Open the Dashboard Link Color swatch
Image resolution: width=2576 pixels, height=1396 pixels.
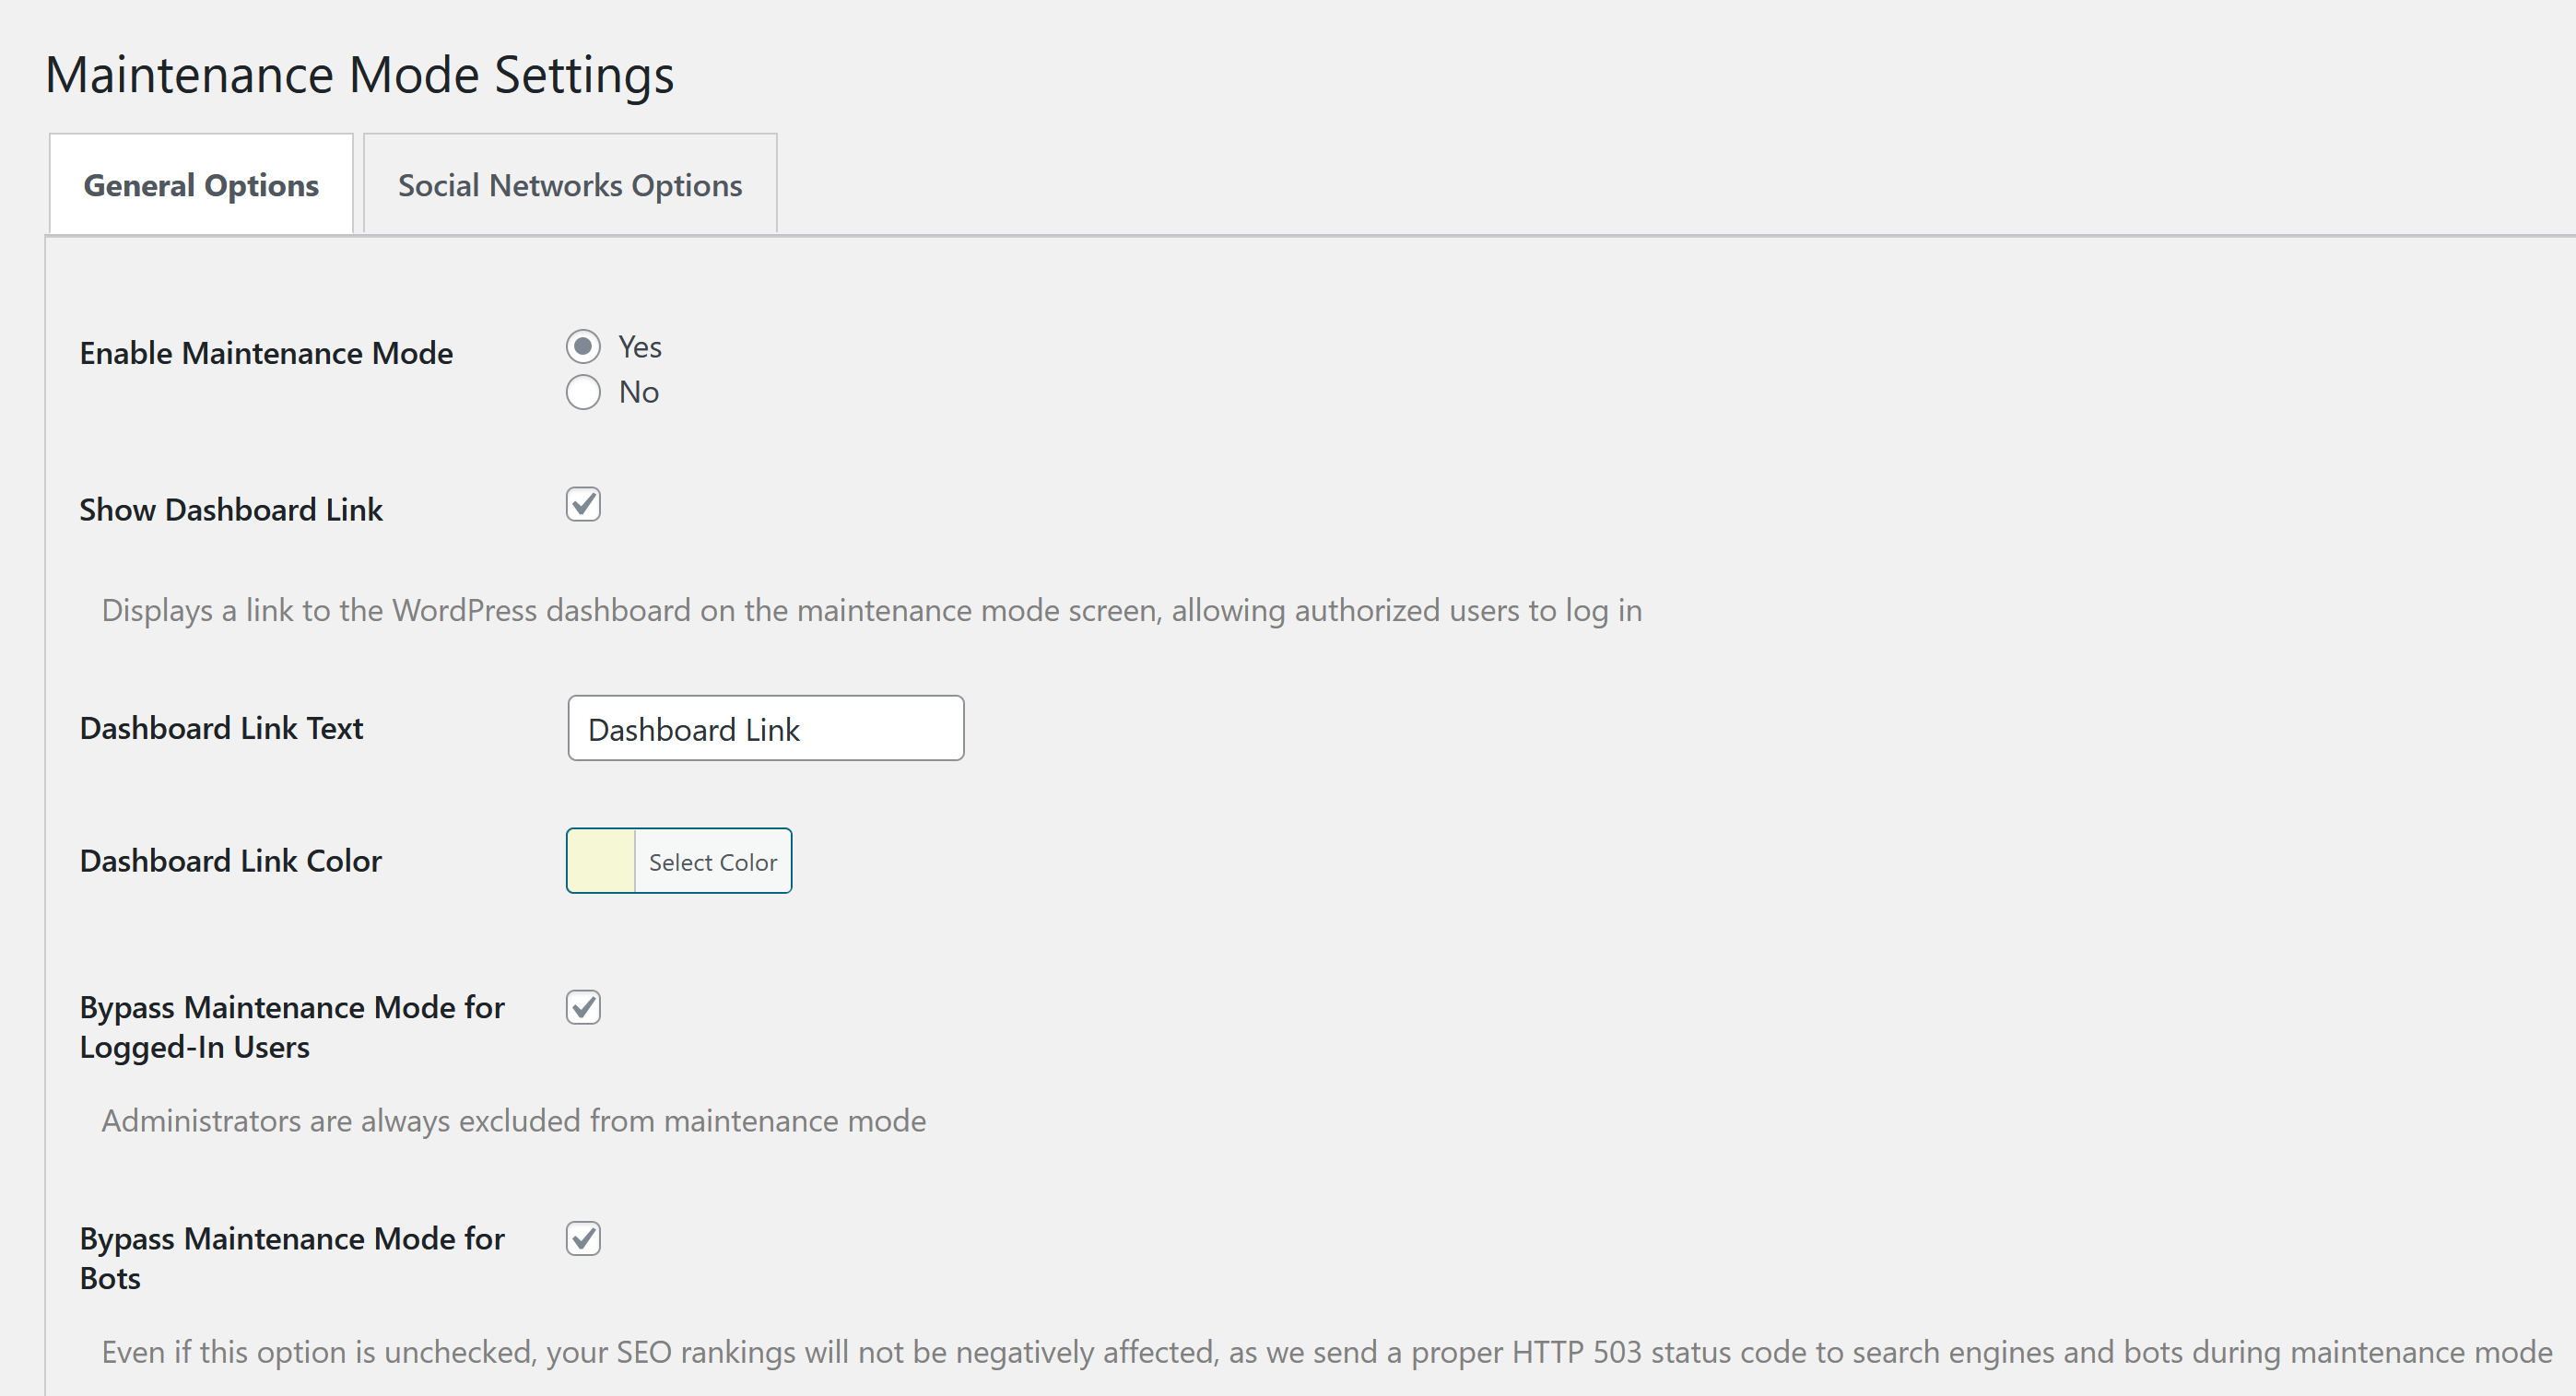pyautogui.click(x=601, y=861)
